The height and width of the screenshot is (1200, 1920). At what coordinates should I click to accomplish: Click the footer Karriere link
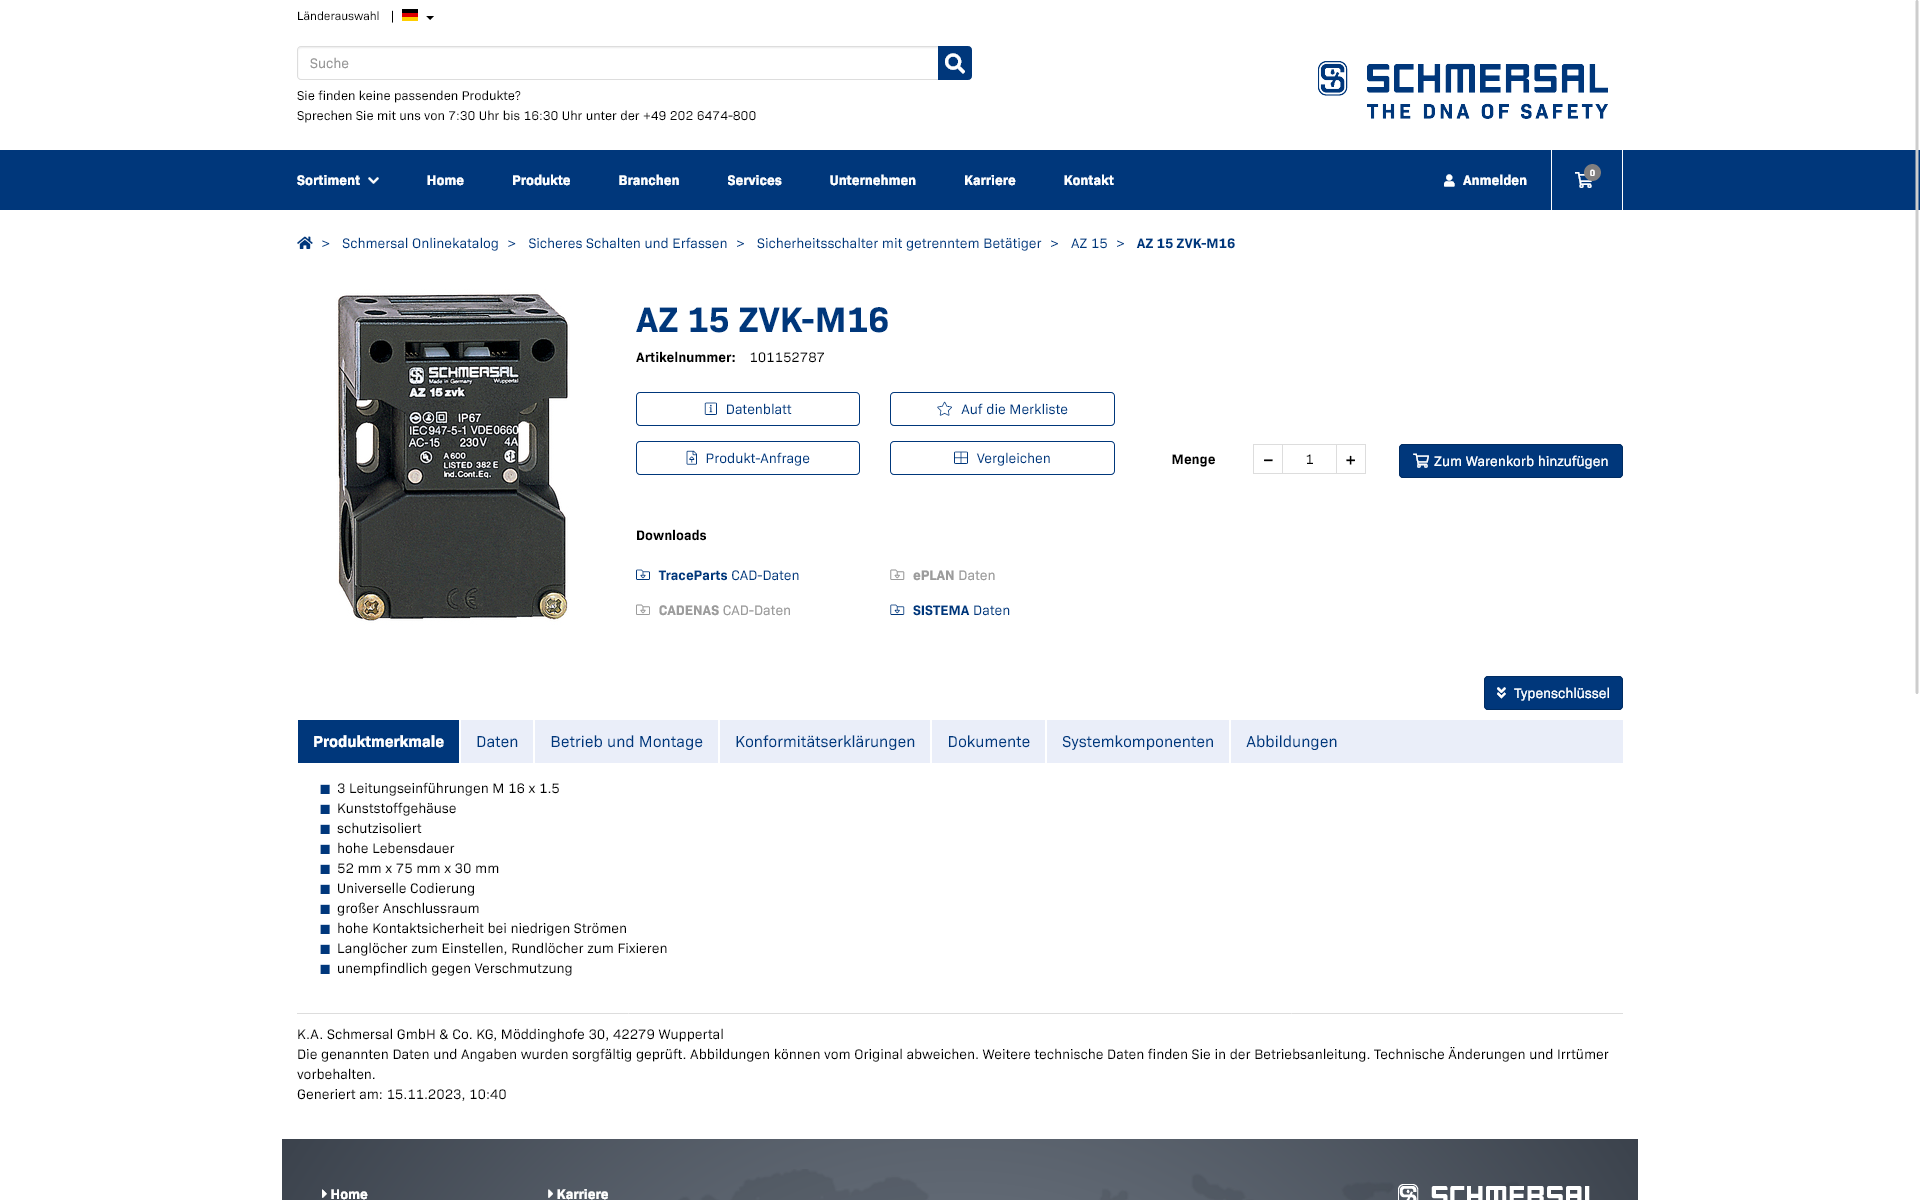pos(578,1193)
